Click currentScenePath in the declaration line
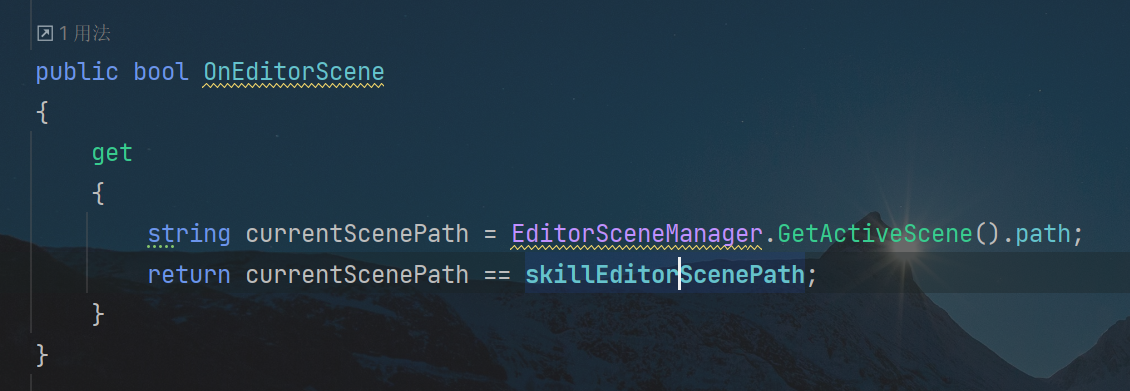 pos(357,234)
